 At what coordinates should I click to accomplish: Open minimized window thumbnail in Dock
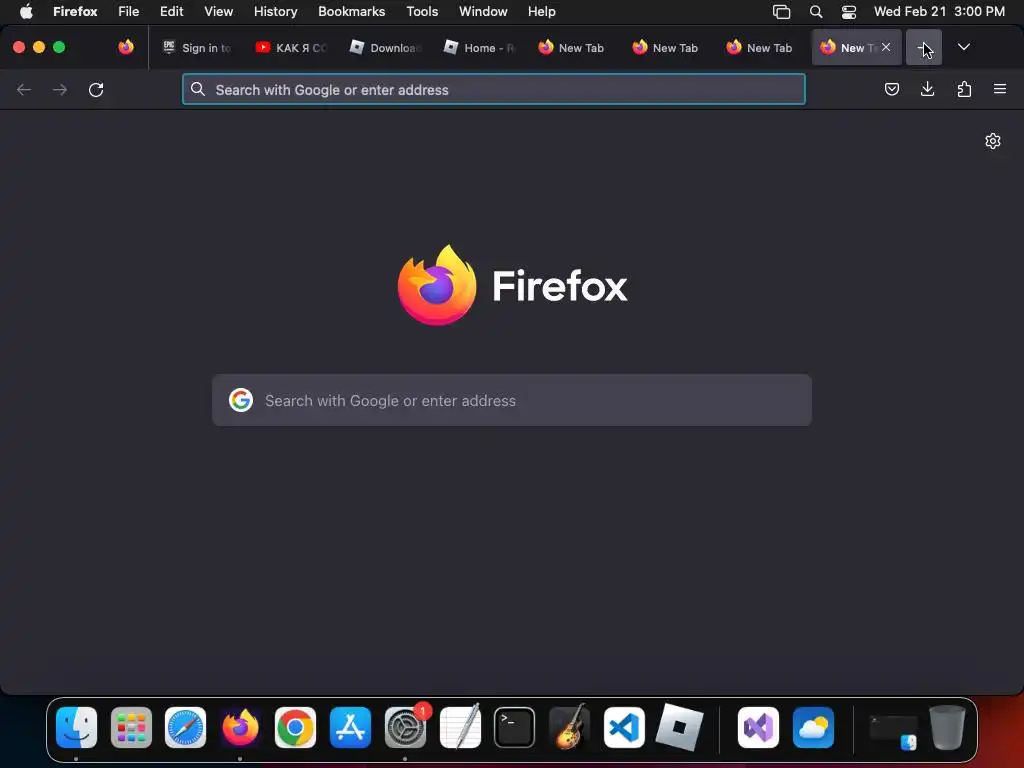pyautogui.click(x=893, y=730)
